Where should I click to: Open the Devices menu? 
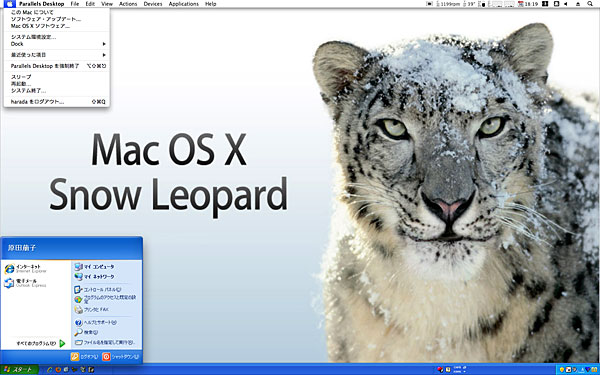(x=153, y=4)
